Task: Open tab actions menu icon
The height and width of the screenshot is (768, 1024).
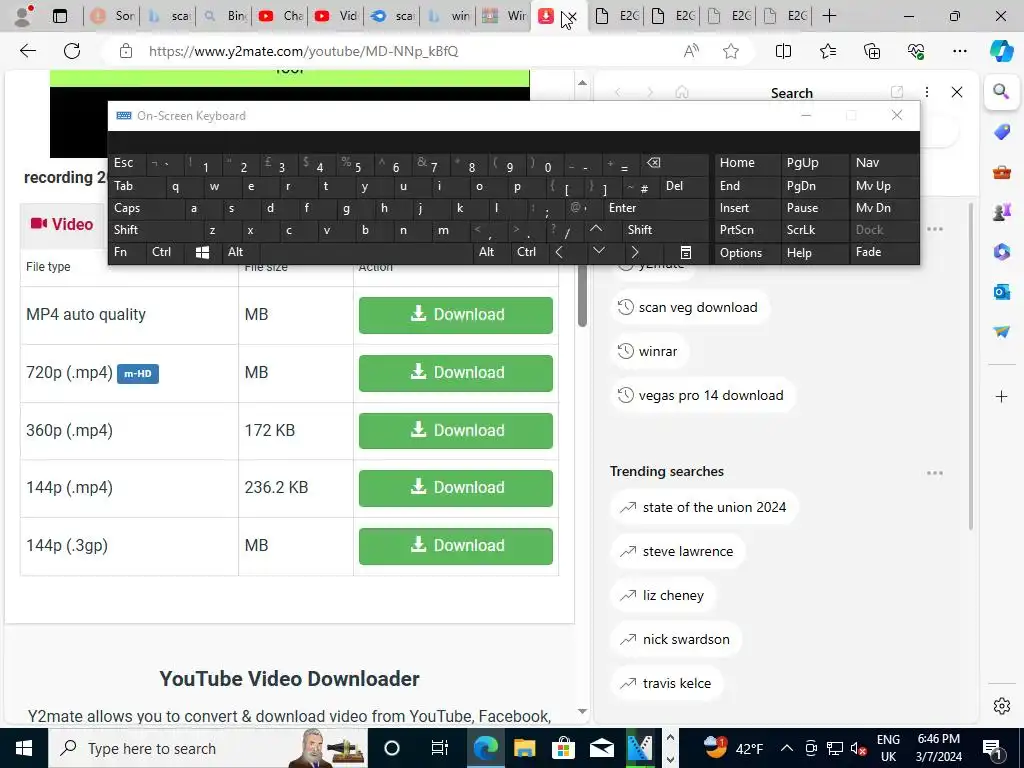Action: pyautogui.click(x=59, y=16)
